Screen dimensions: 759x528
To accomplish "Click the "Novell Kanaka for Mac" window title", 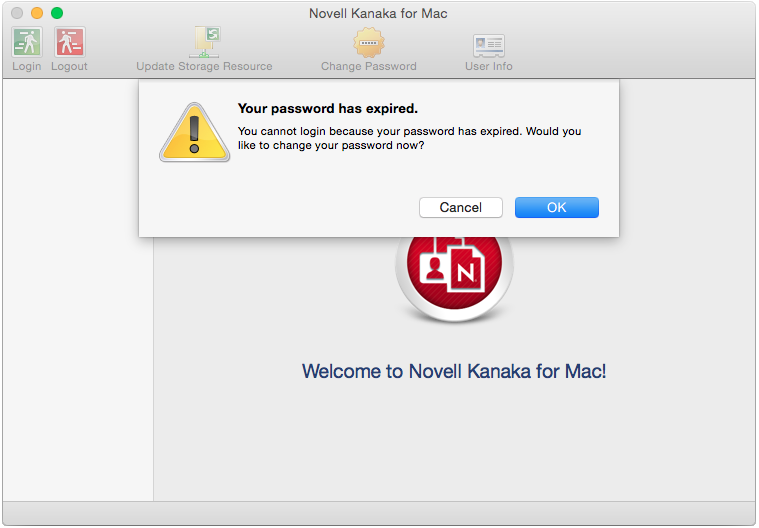I will click(x=378, y=13).
